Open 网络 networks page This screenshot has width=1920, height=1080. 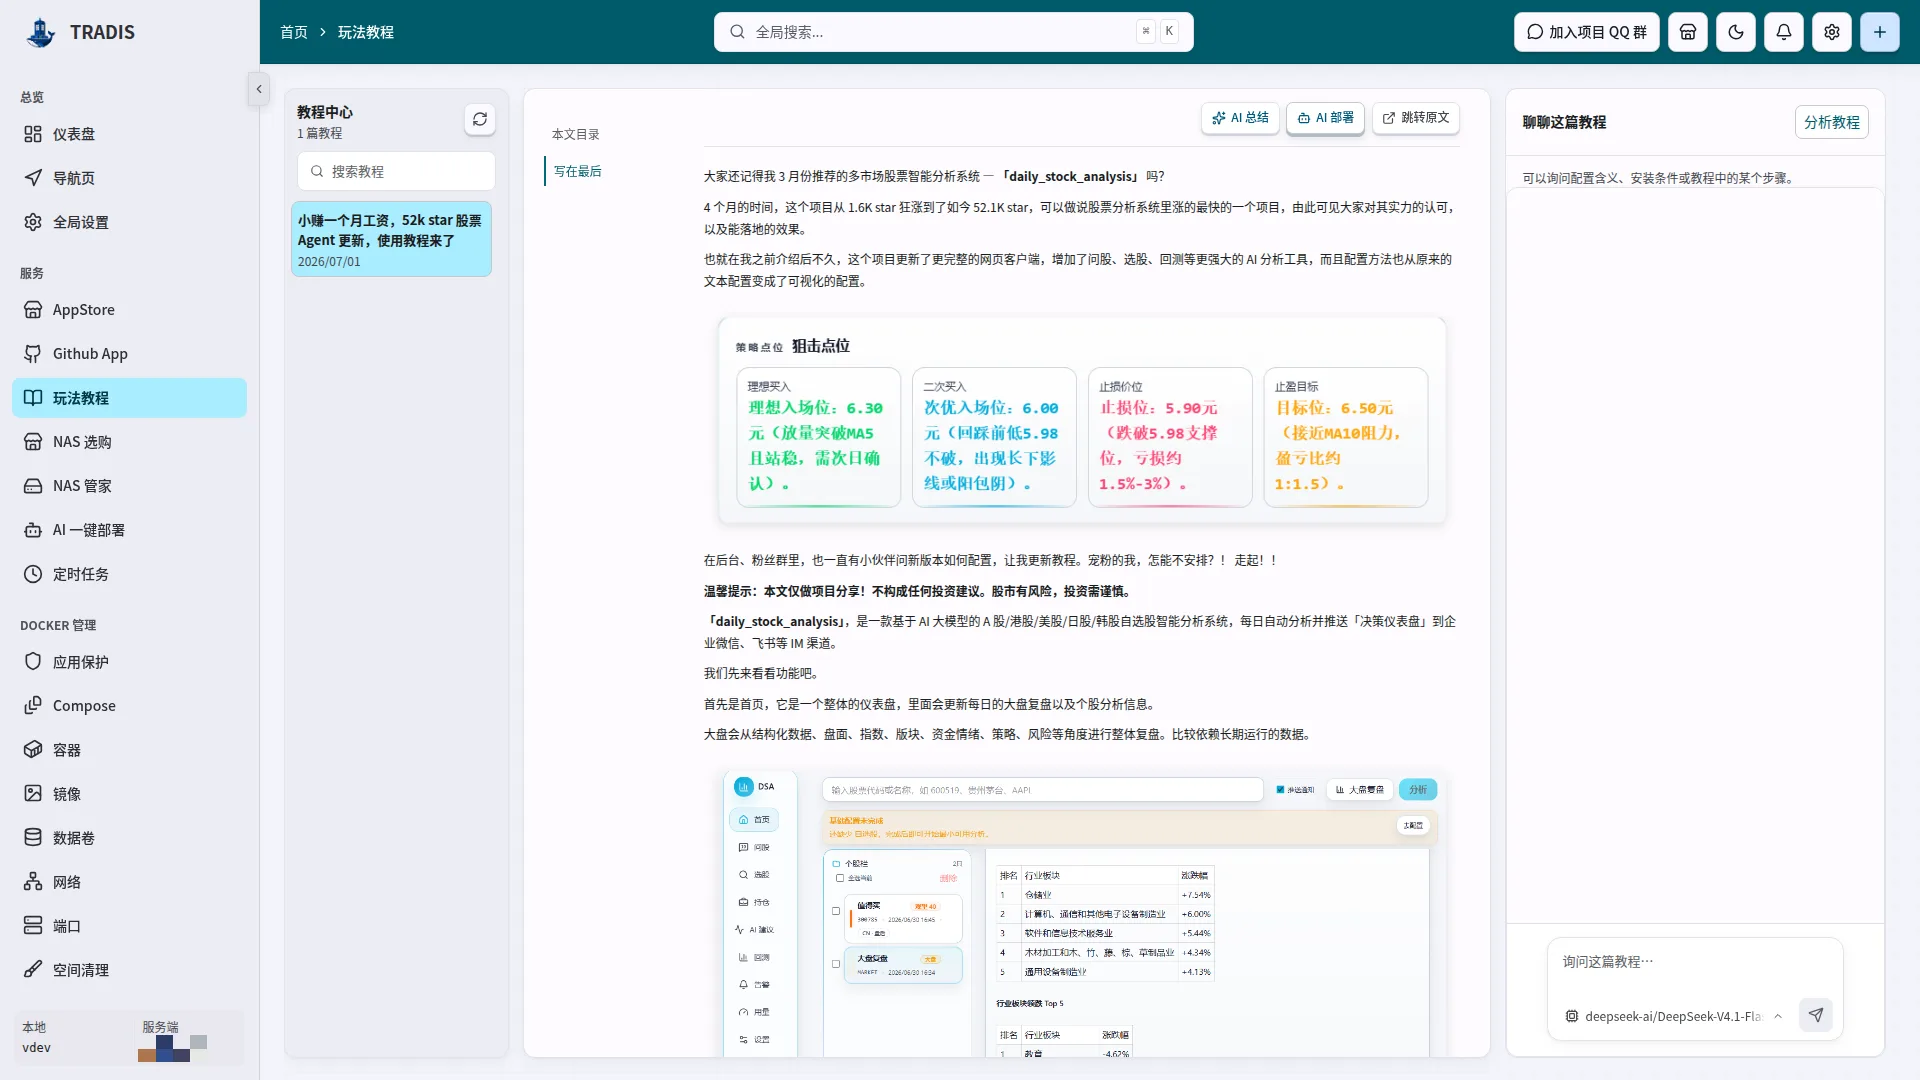(x=129, y=882)
